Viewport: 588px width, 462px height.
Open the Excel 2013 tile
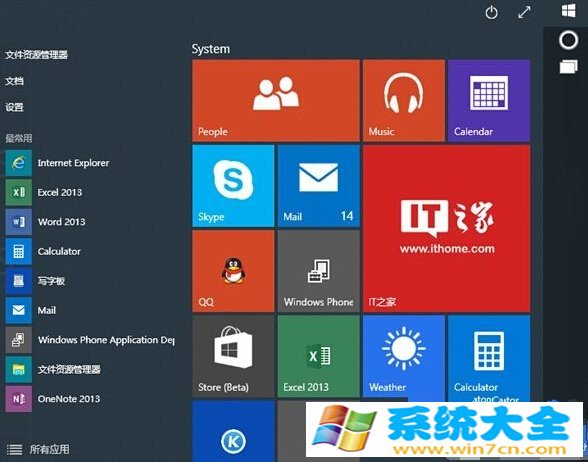pyautogui.click(x=319, y=356)
